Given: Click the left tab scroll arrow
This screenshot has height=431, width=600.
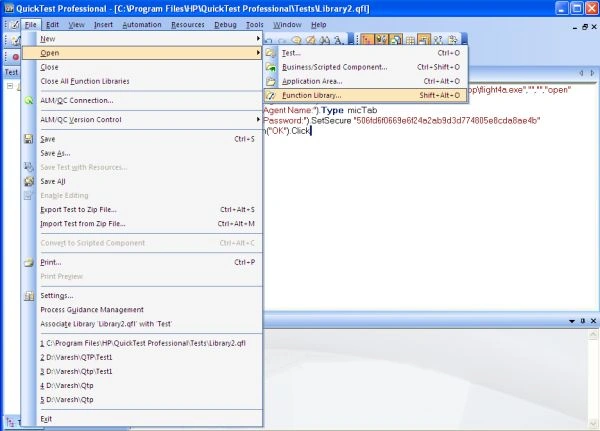Looking at the screenshot, I should tap(581, 73).
